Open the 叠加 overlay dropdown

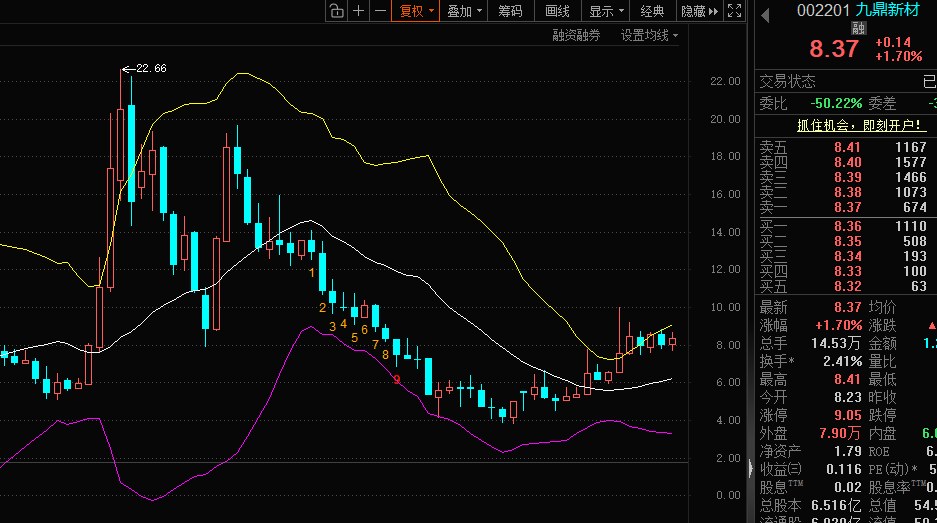464,11
